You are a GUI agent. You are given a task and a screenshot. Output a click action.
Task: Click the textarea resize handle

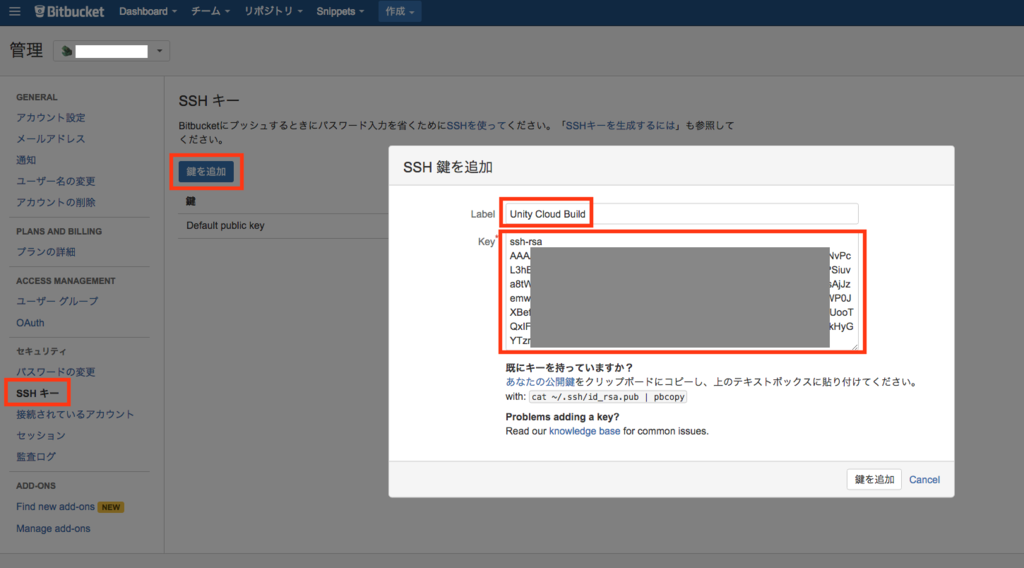(x=854, y=346)
